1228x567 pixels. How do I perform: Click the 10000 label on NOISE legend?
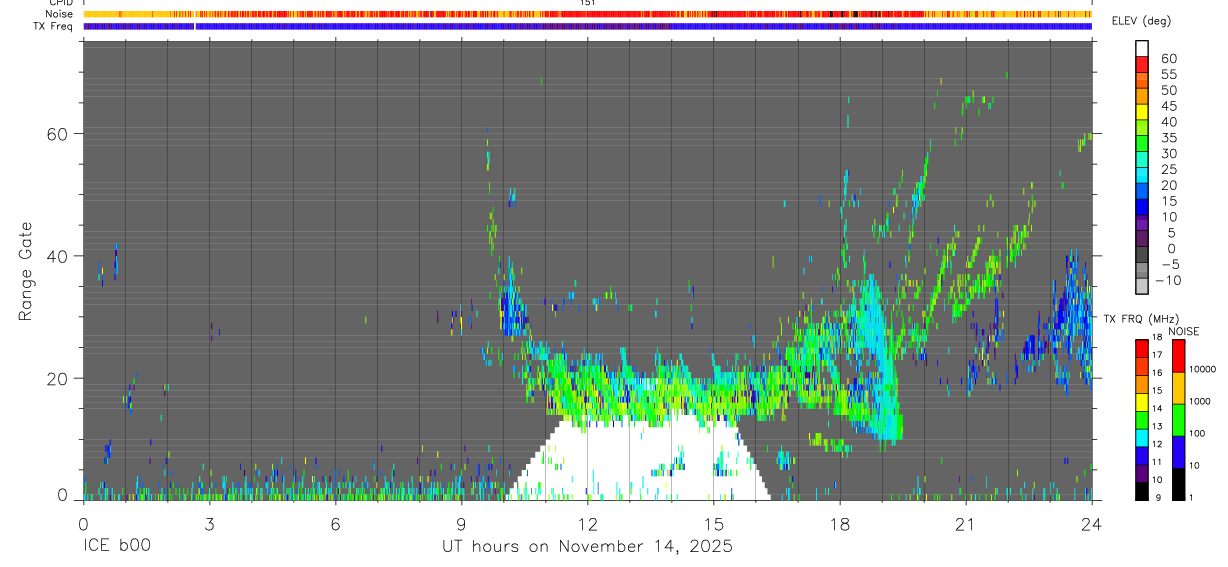click(1204, 369)
